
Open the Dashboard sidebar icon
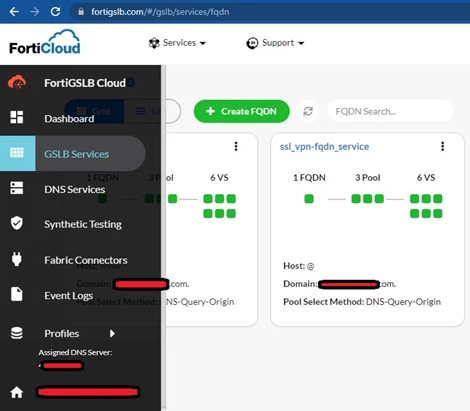(x=17, y=117)
